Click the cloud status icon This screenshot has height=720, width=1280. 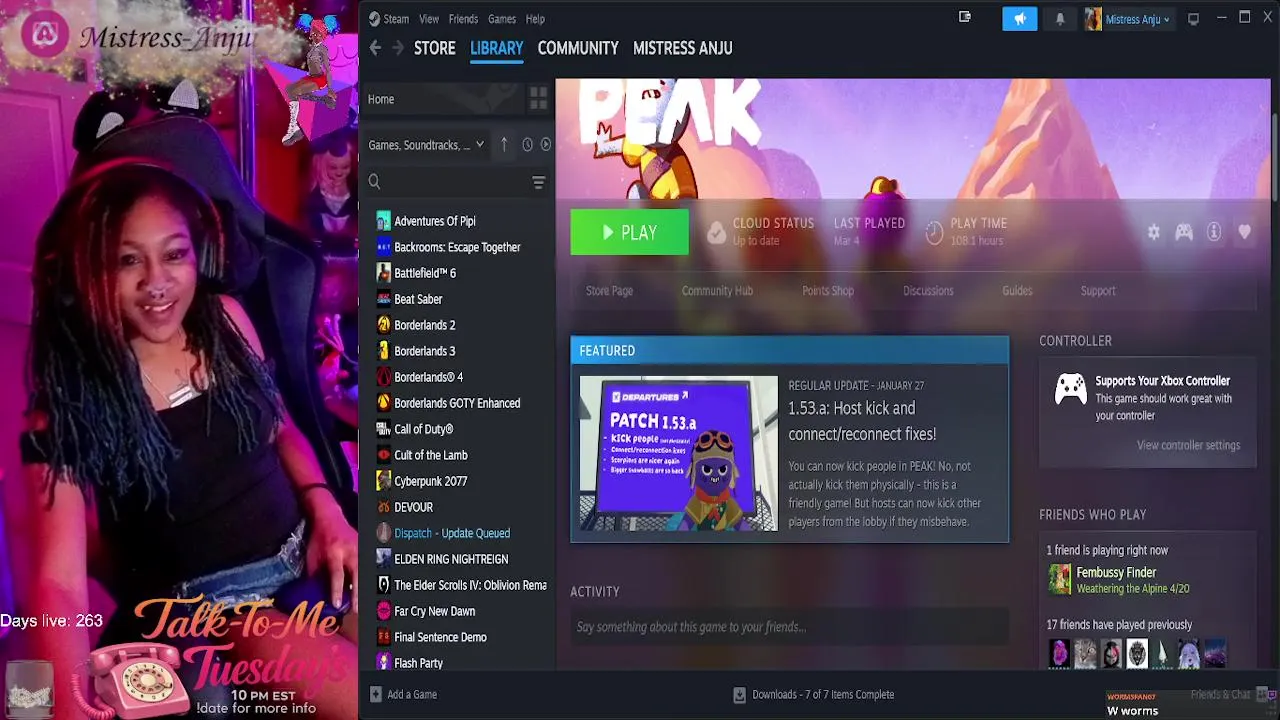[716, 233]
